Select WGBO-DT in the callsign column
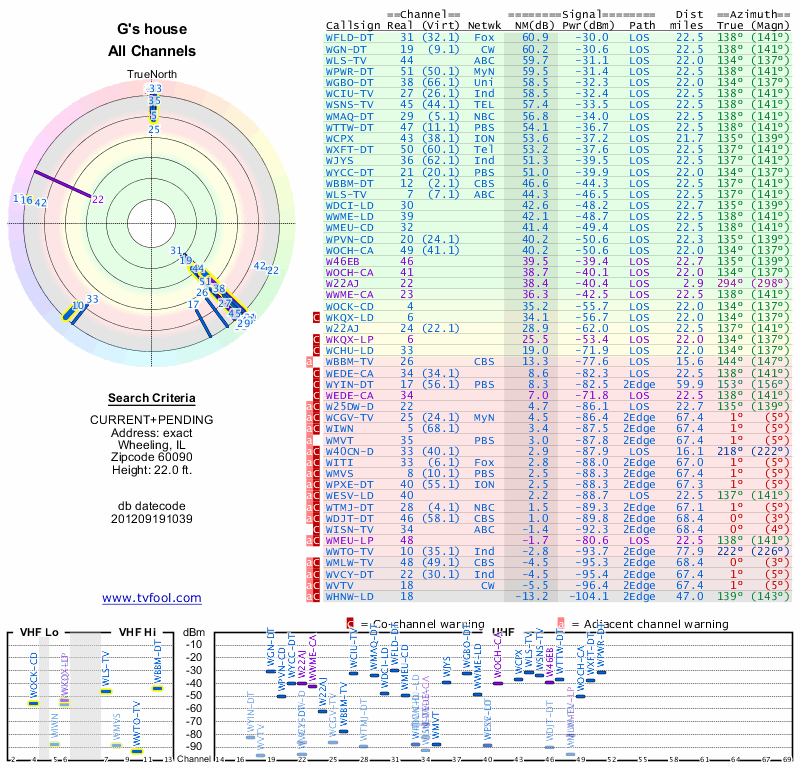The height and width of the screenshot is (768, 800). pos(349,83)
